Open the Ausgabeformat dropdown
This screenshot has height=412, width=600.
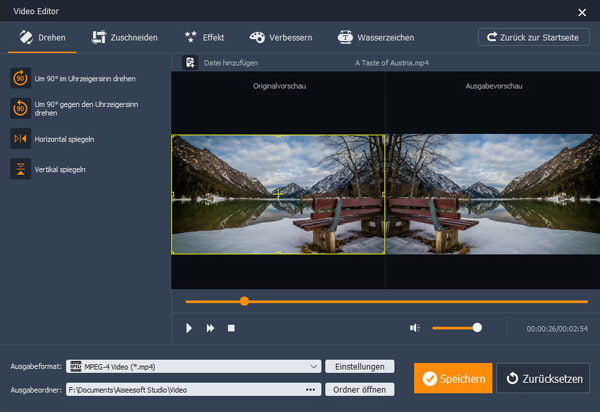[314, 366]
